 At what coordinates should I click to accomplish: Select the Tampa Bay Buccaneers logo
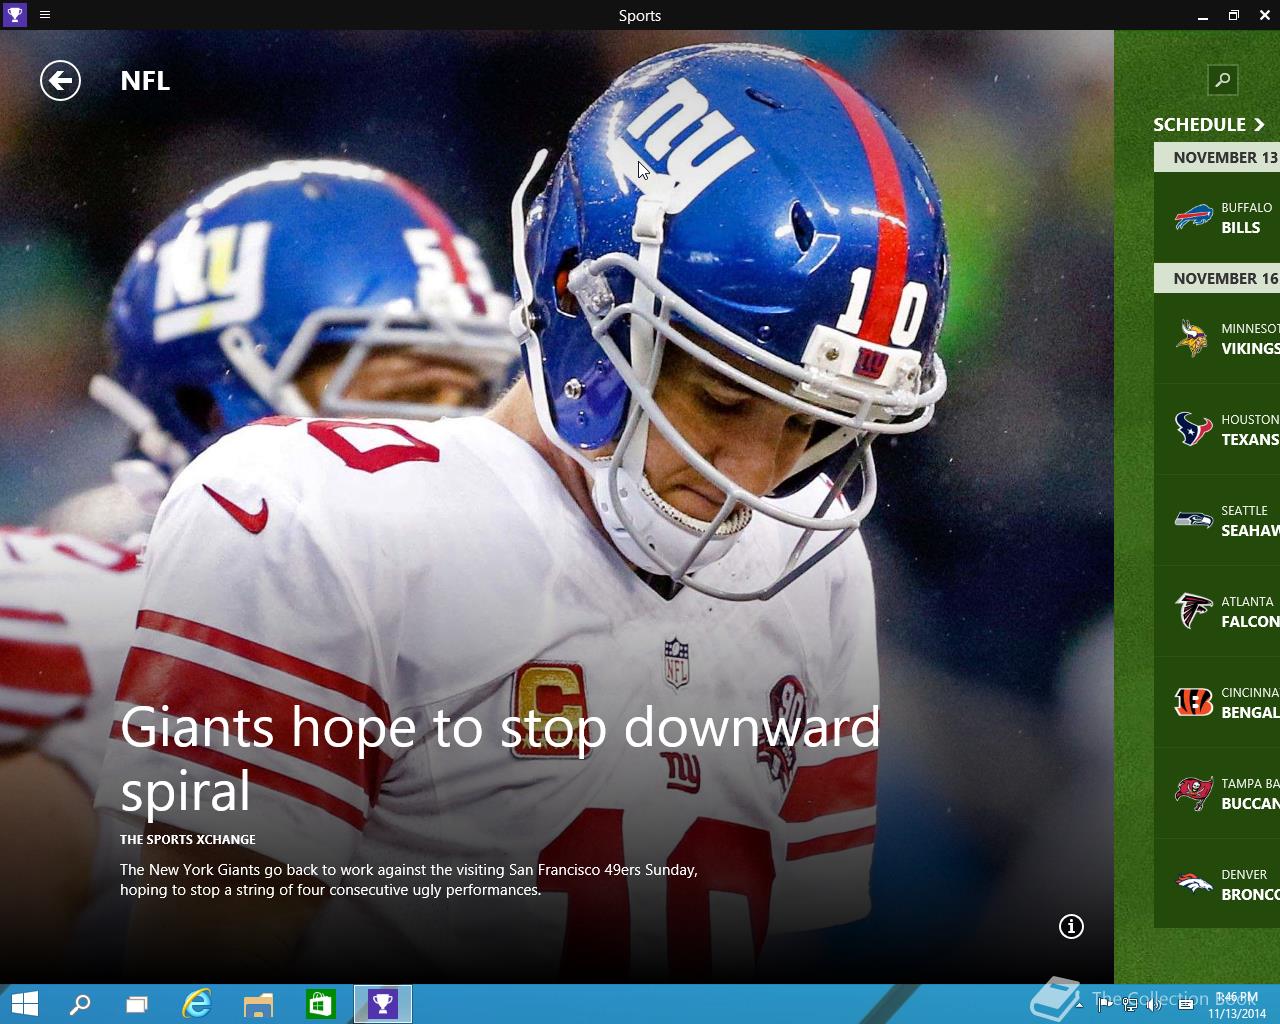pyautogui.click(x=1193, y=793)
